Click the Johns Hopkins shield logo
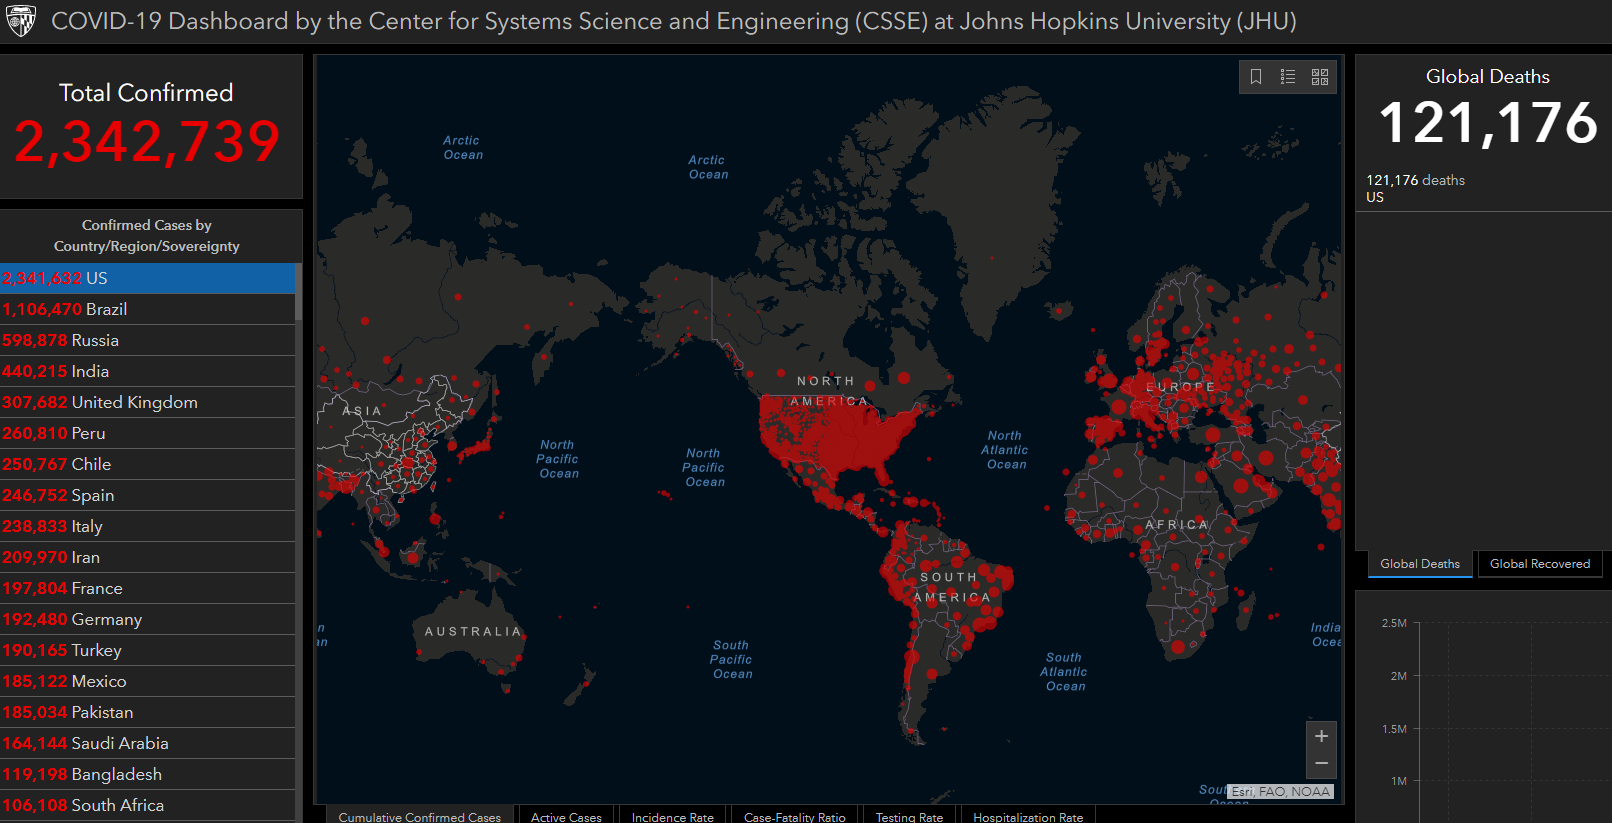The image size is (1612, 823). pos(21,21)
